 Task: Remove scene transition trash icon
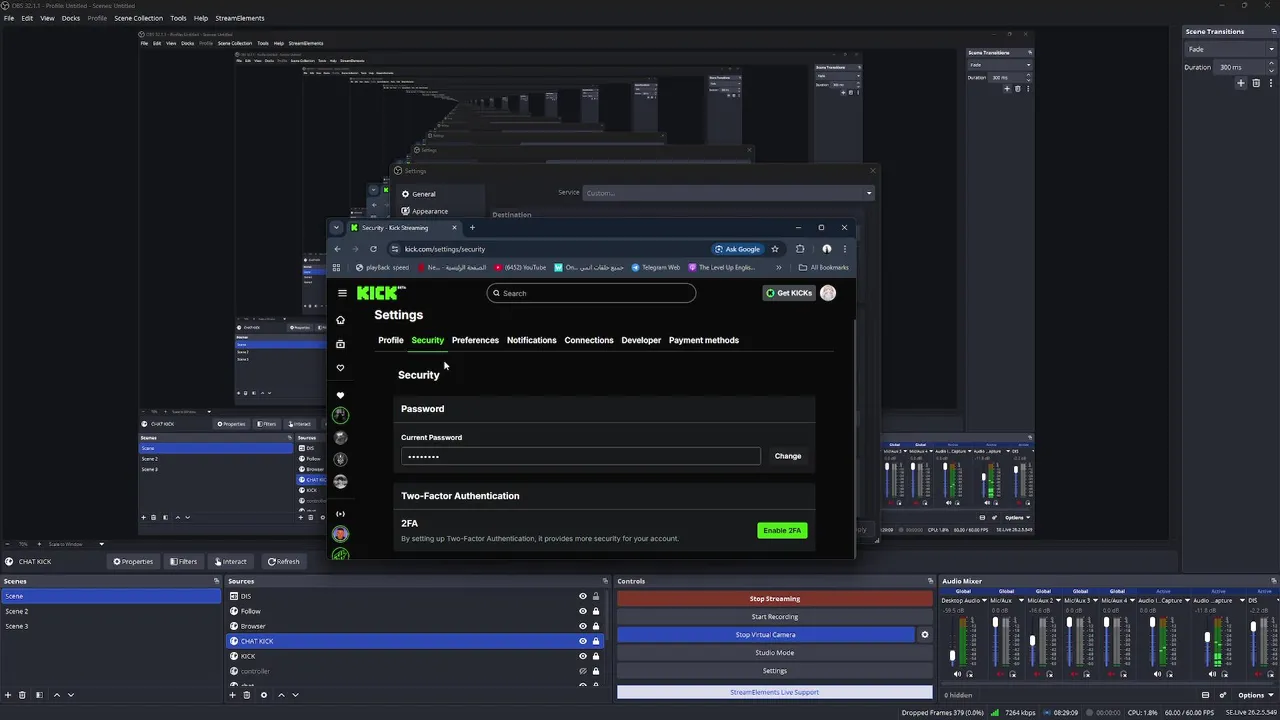click(x=1256, y=83)
